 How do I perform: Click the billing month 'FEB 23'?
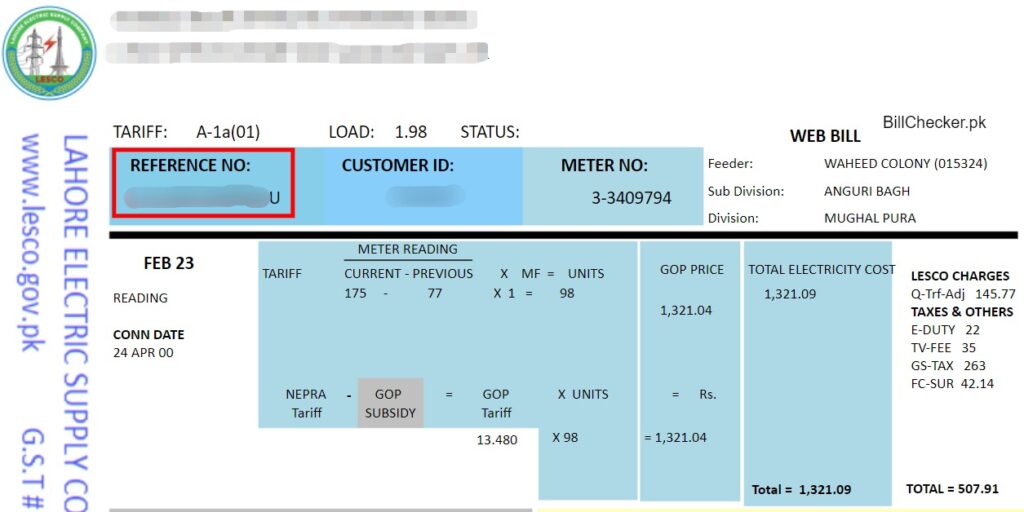point(168,264)
